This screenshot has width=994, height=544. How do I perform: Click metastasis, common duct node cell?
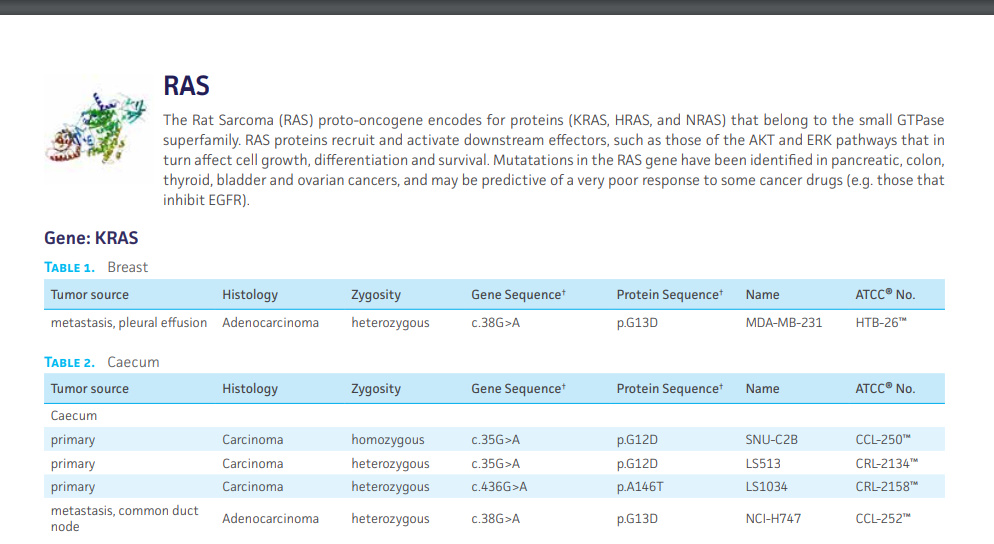tap(124, 519)
